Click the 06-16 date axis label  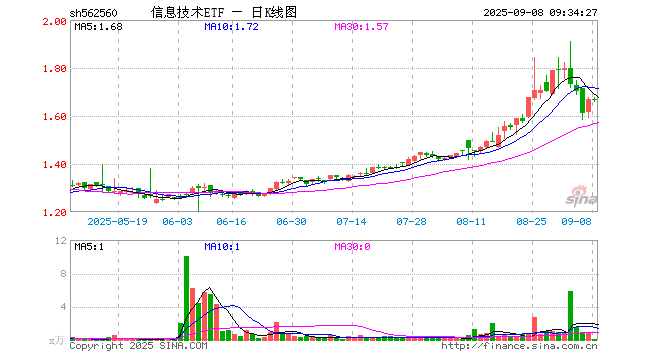[232, 221]
